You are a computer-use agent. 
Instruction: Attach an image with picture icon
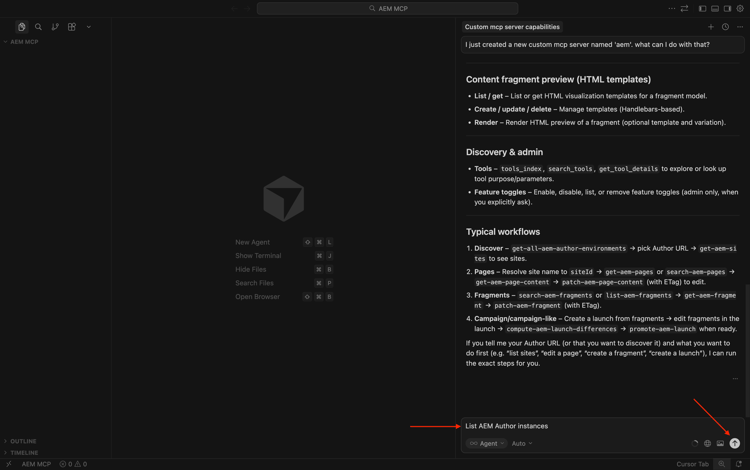click(720, 443)
